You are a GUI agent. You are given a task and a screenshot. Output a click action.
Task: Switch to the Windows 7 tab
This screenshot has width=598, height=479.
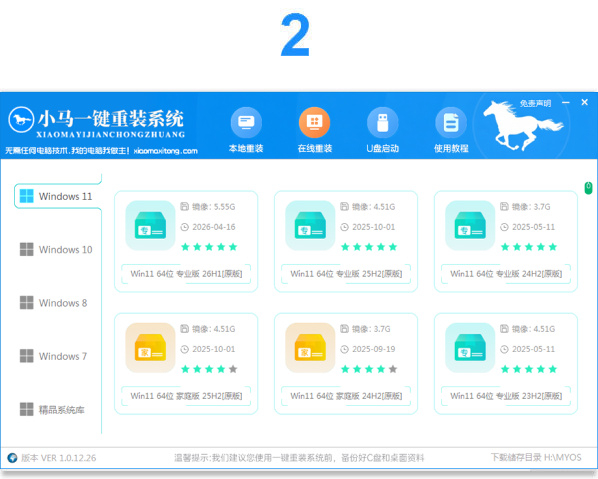53,357
